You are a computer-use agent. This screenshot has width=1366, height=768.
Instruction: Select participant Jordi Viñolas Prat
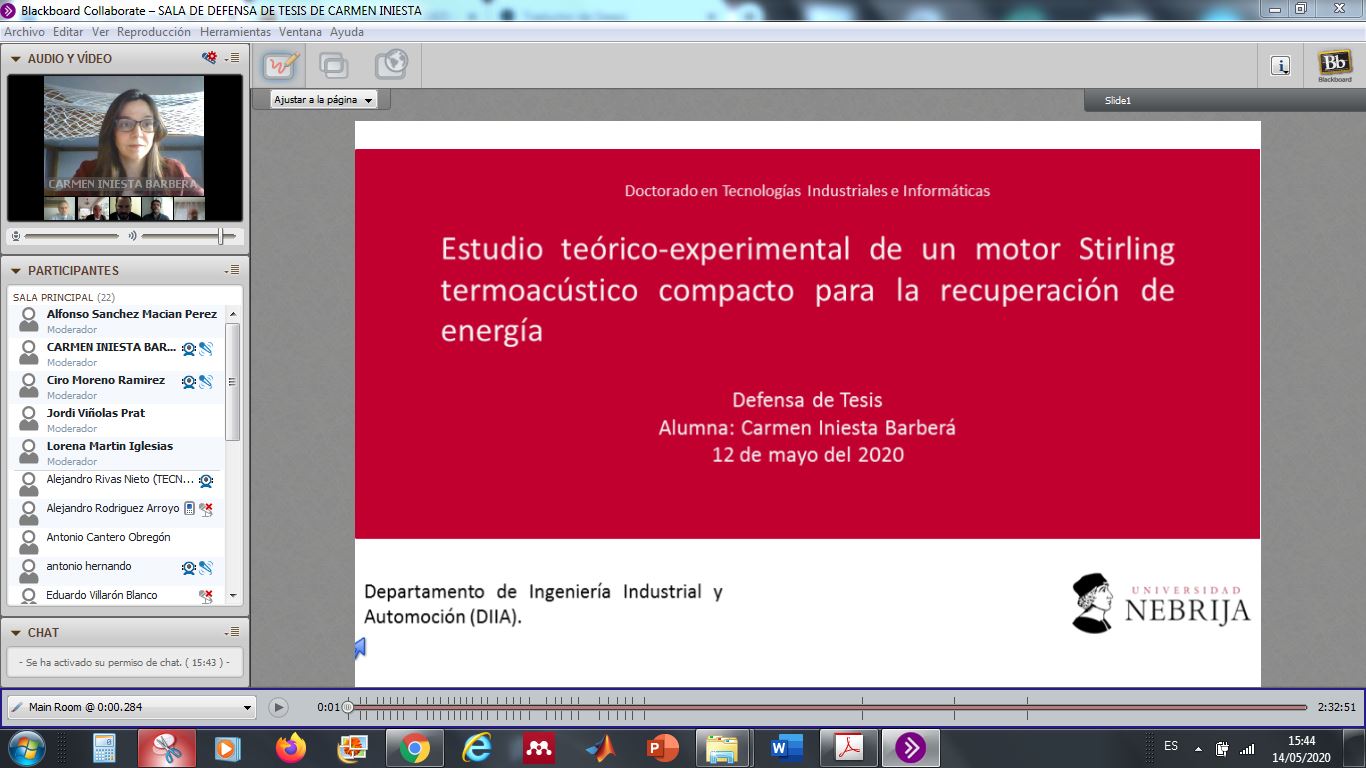(96, 413)
